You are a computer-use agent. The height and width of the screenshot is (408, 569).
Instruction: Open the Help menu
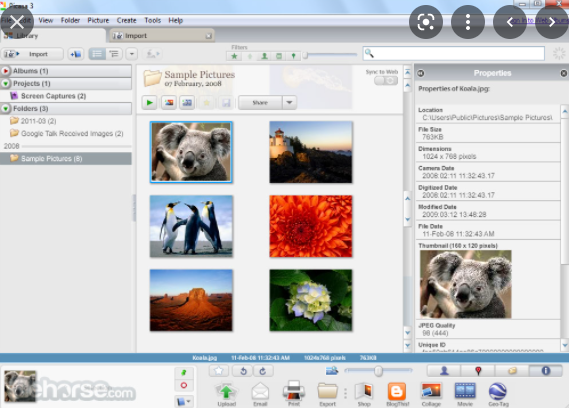click(x=175, y=20)
